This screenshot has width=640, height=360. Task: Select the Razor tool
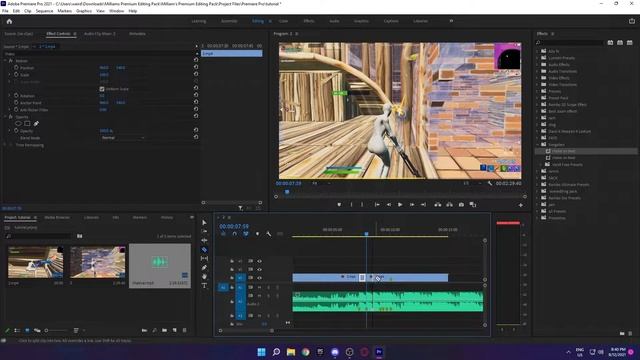pos(204,249)
